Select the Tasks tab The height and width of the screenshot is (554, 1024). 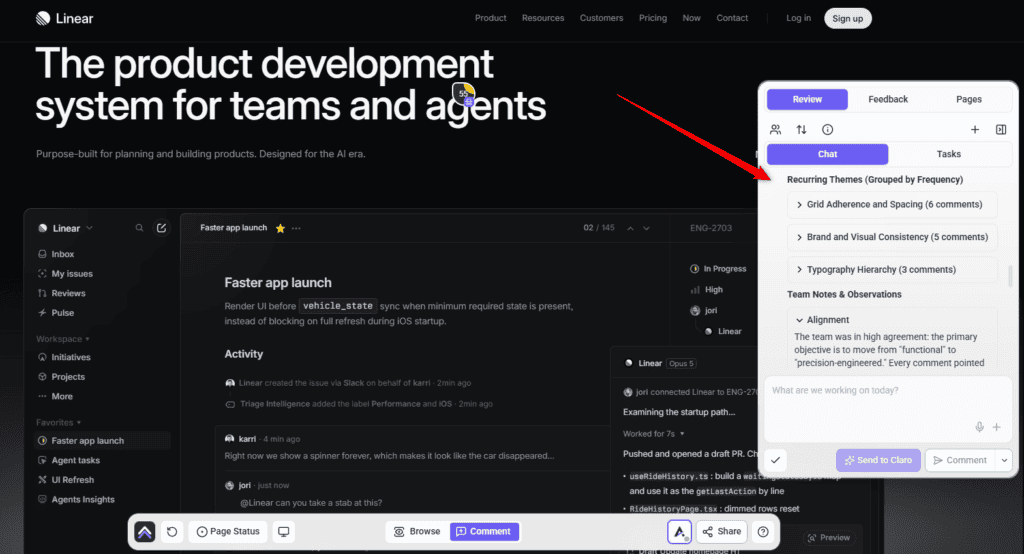[x=948, y=154]
